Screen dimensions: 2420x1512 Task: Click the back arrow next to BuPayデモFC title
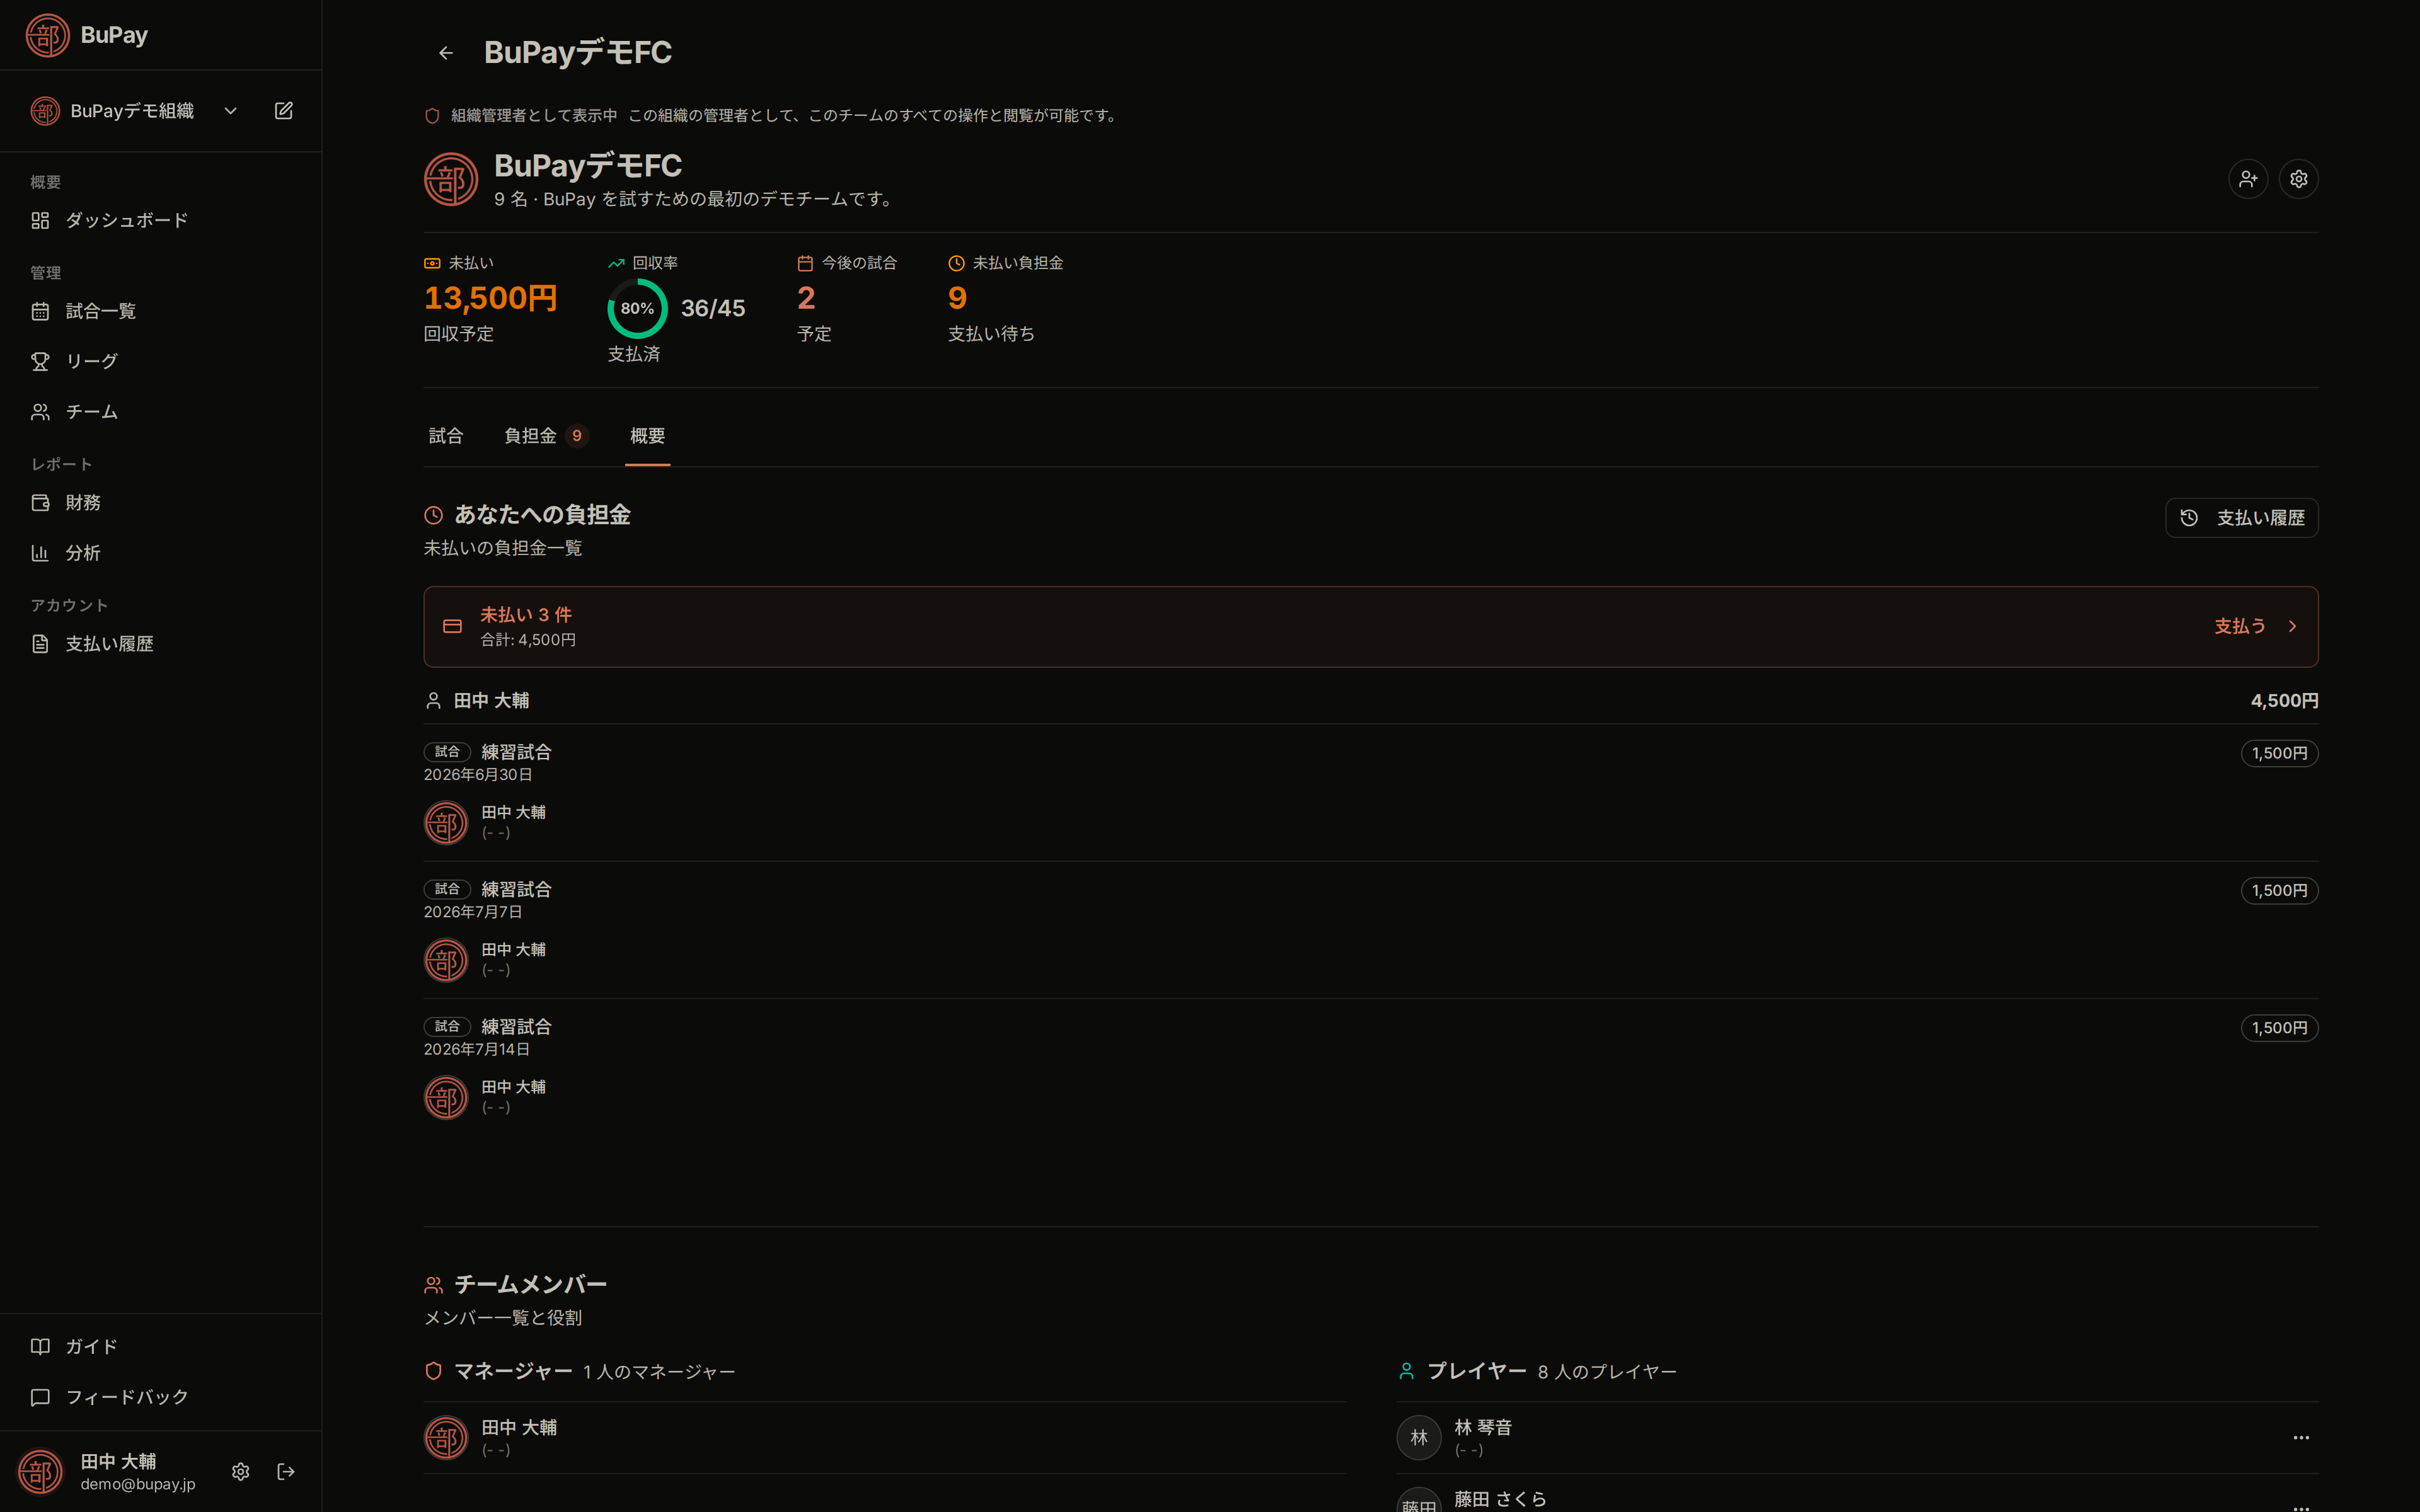pos(446,53)
